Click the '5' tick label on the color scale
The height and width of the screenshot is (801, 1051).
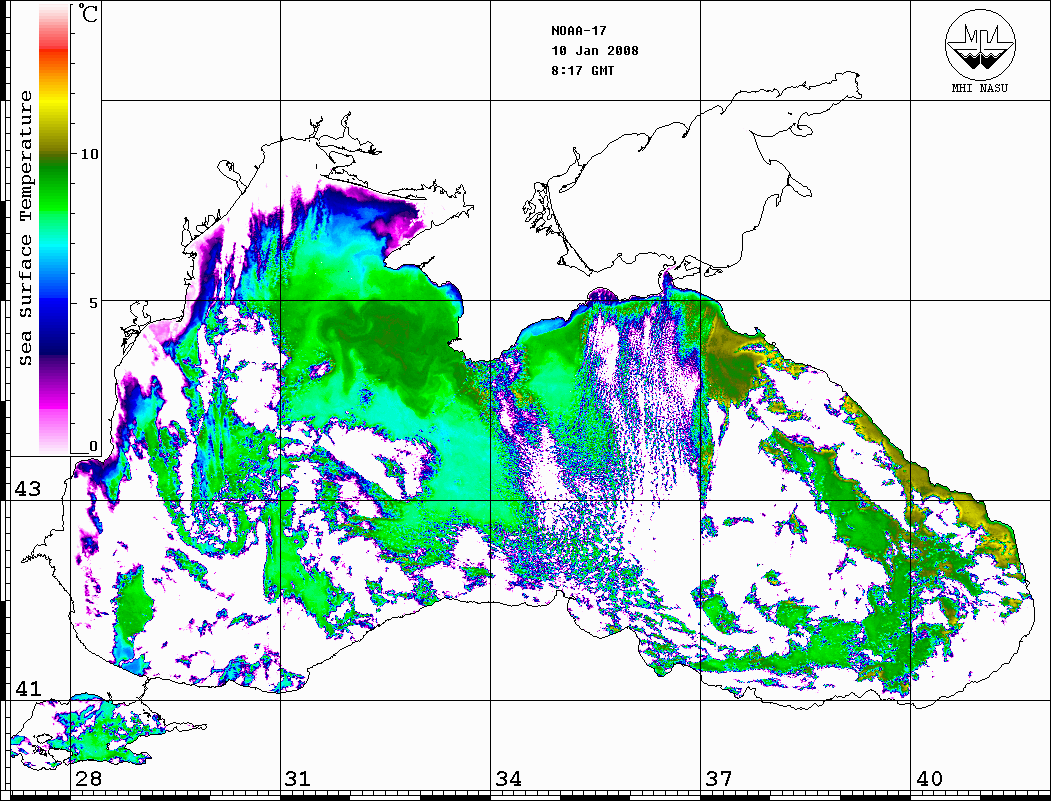(x=93, y=303)
